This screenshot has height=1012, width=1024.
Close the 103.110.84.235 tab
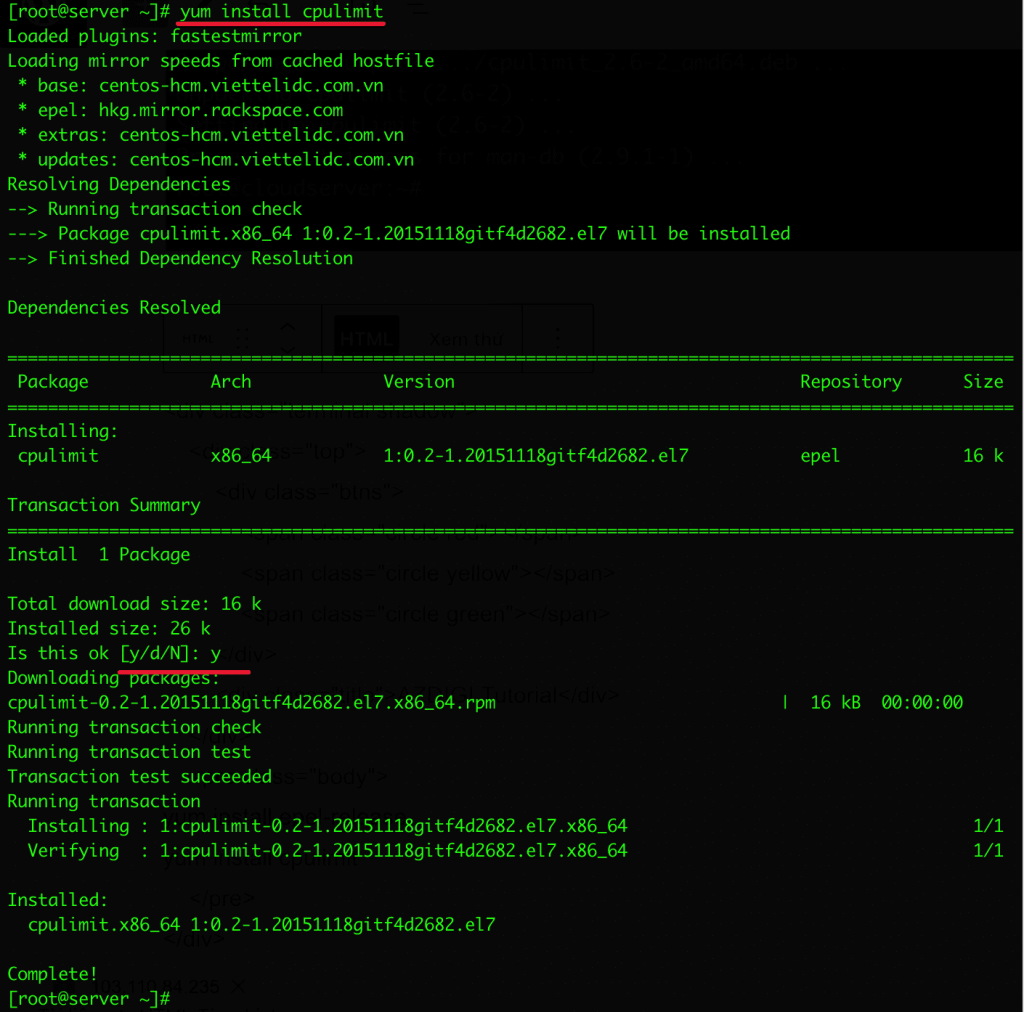coord(237,987)
